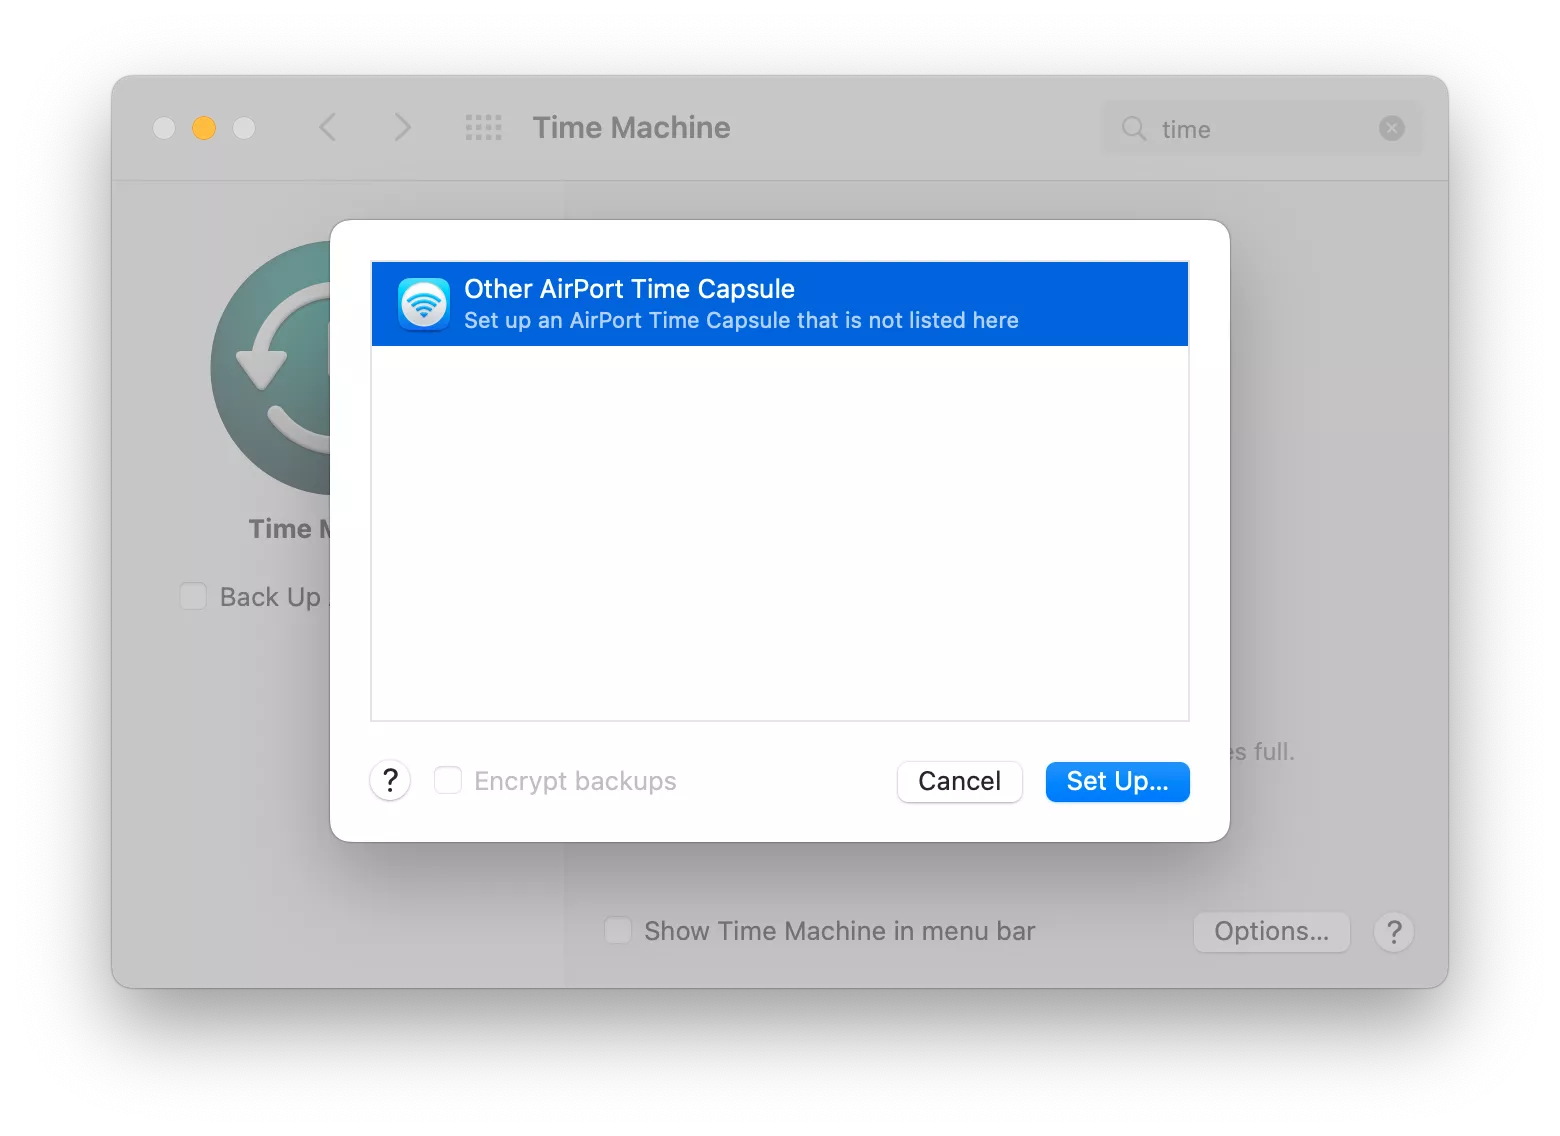Viewport: 1560px width, 1136px height.
Task: Open Show All preferences grid icon
Action: (x=483, y=127)
